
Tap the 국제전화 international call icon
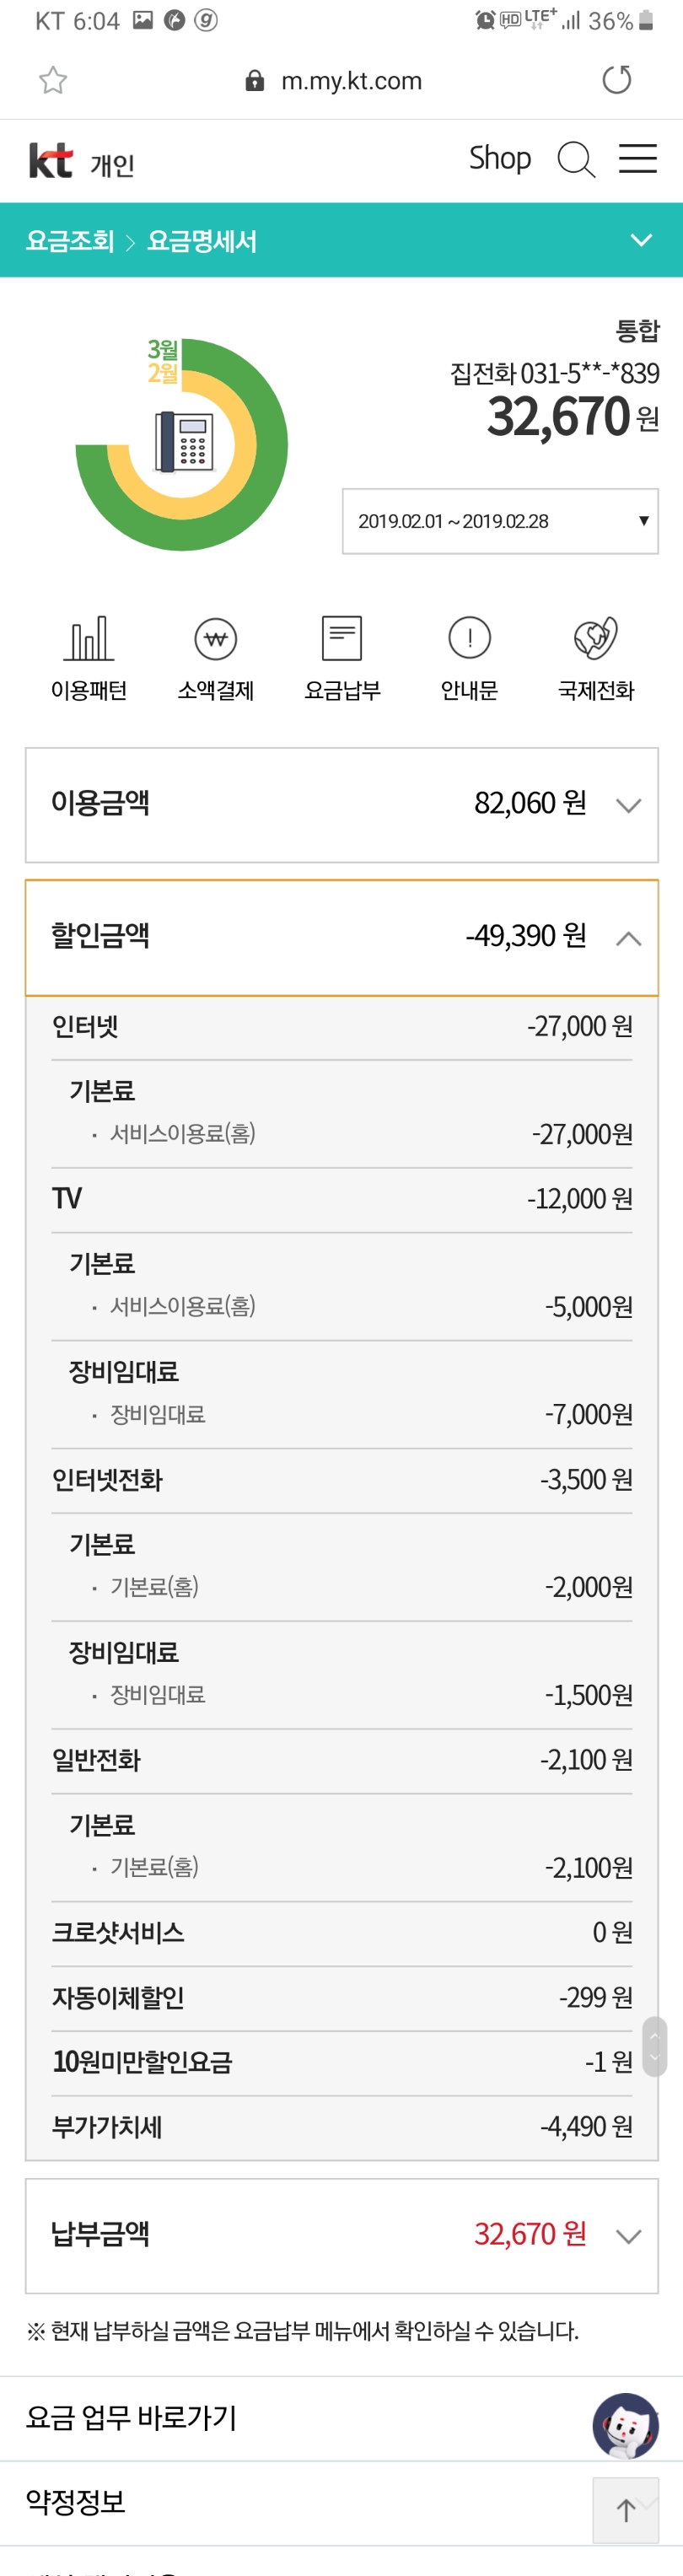coord(596,655)
